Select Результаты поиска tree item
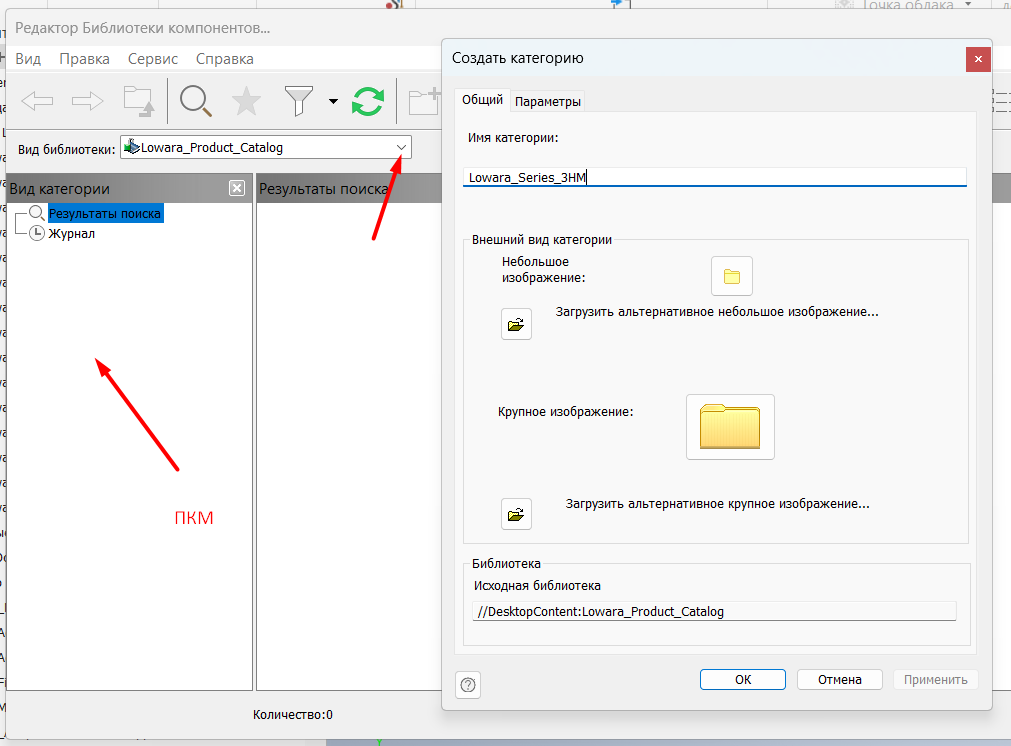 click(x=104, y=213)
